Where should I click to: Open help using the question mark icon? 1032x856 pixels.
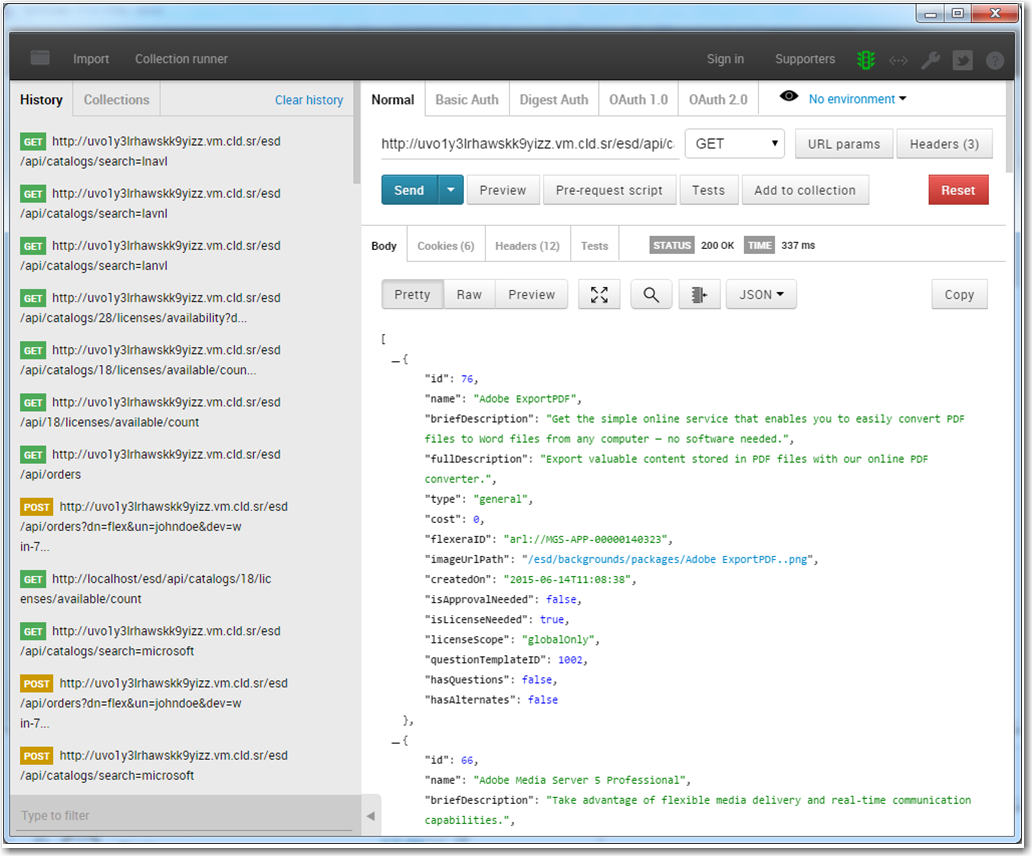[994, 60]
